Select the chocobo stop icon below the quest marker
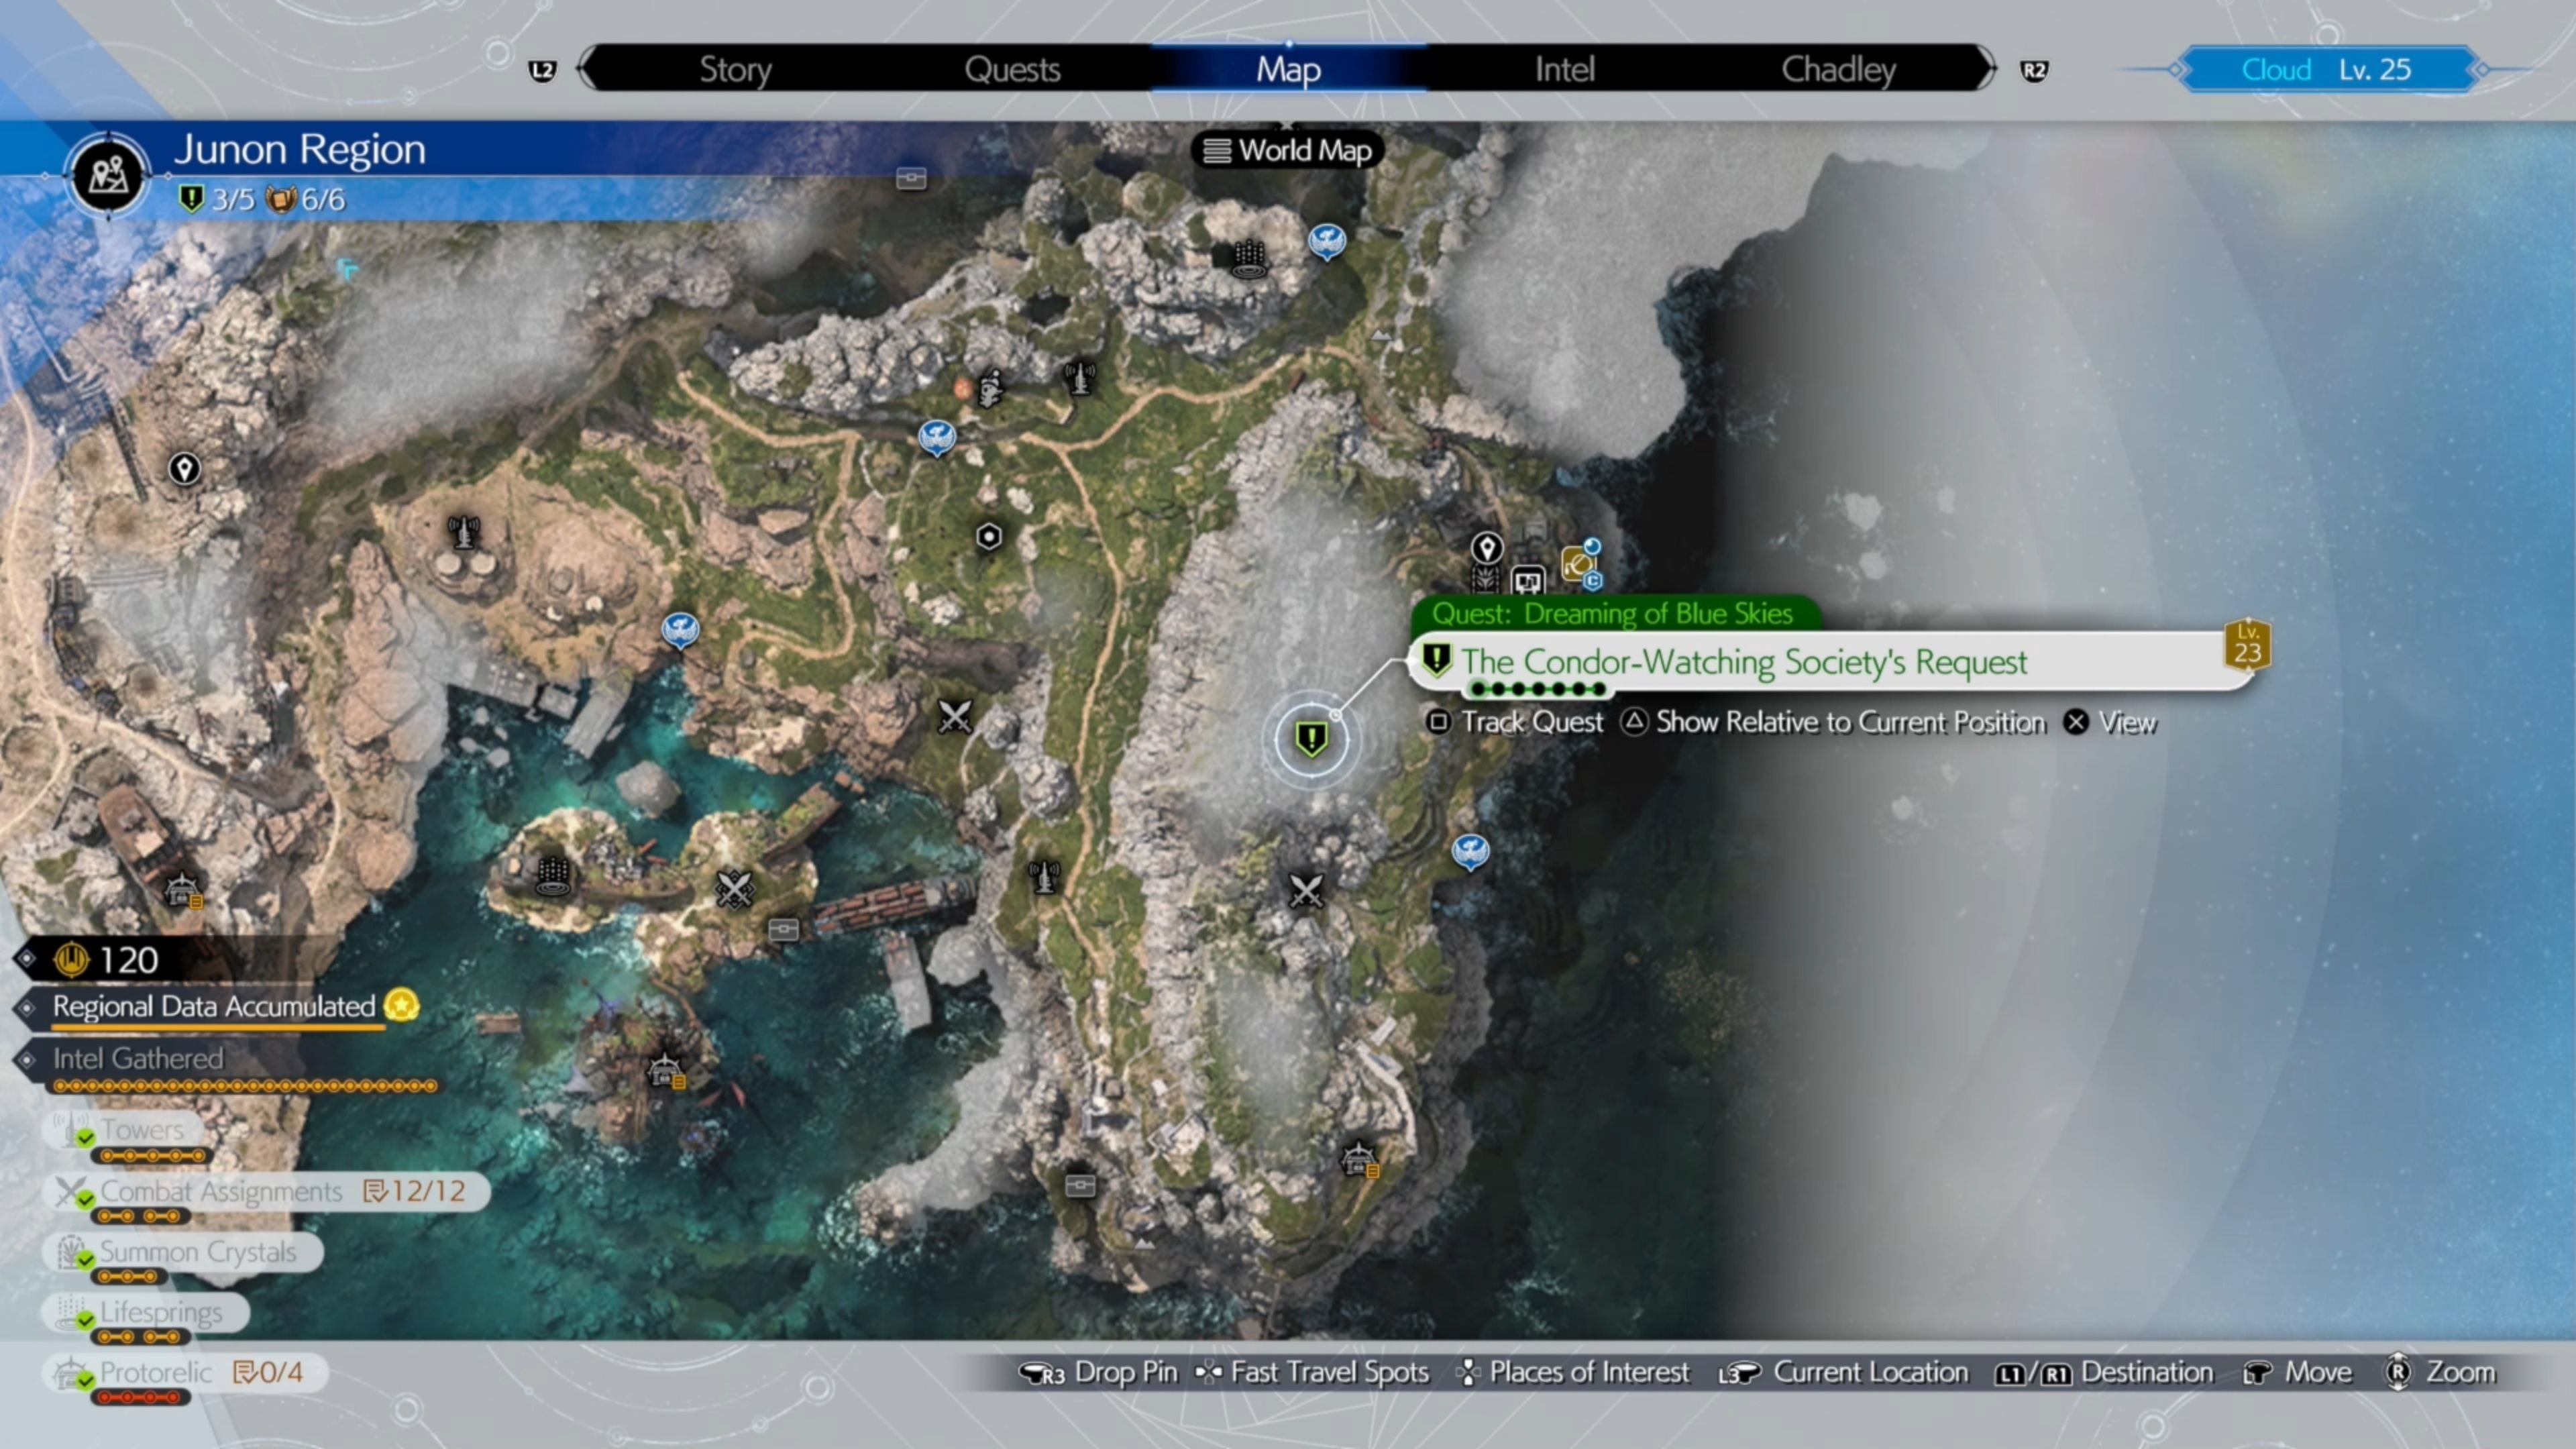Screen dimensions: 2576x1449 (1470, 852)
